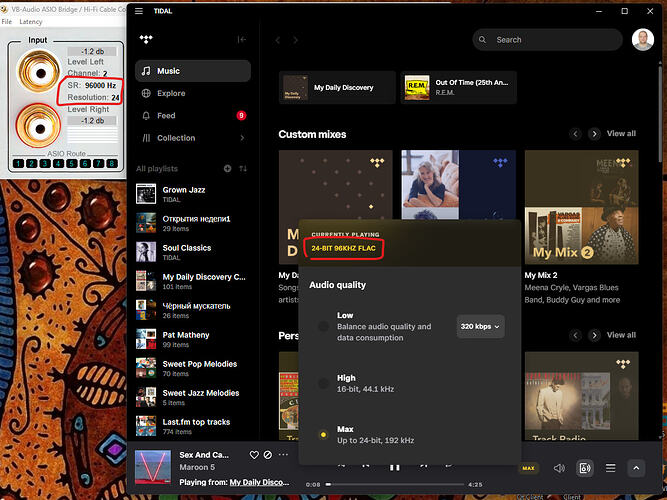
Task: Open the user profile avatar
Action: [643, 40]
